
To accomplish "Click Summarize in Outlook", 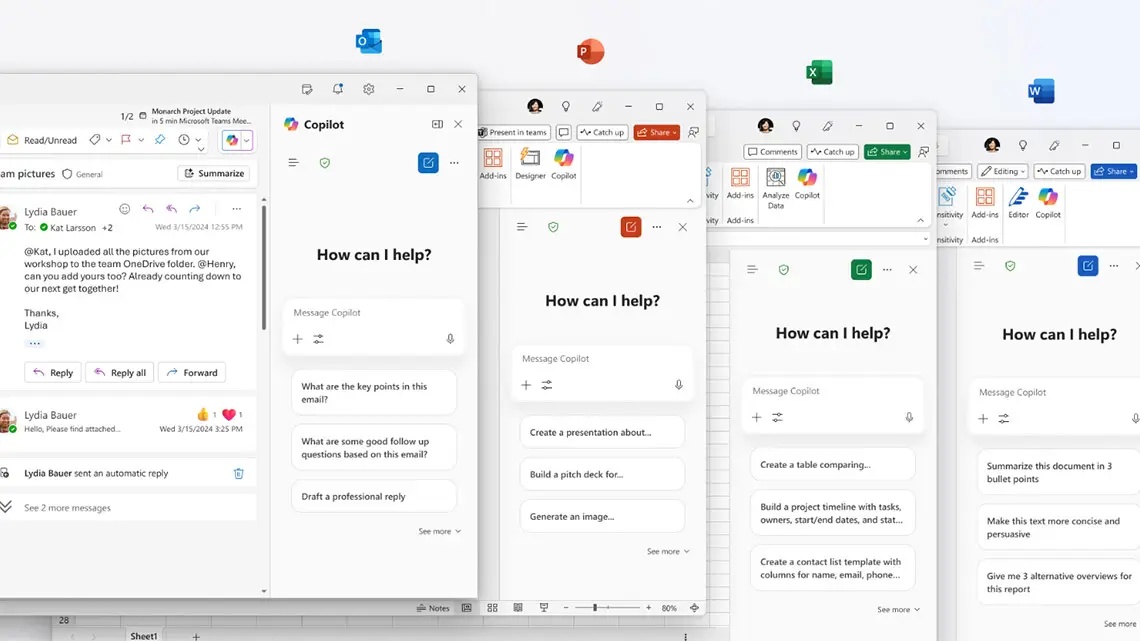I will click(214, 174).
